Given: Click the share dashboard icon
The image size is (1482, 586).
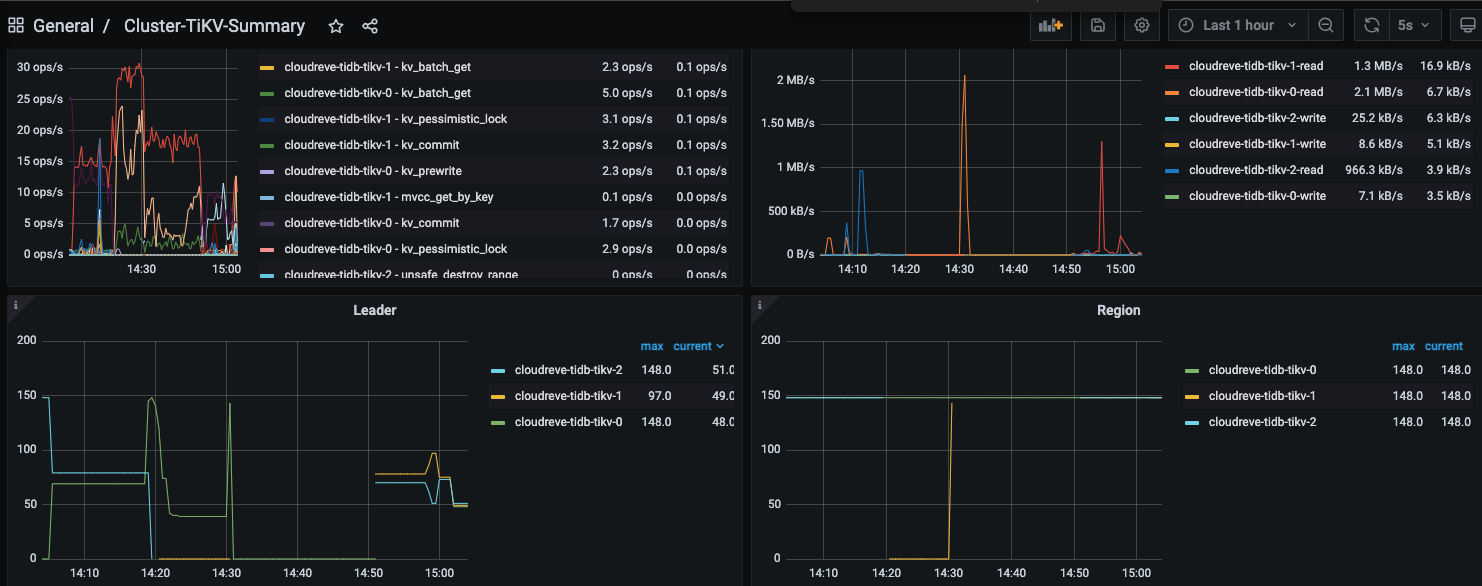Looking at the screenshot, I should [370, 26].
